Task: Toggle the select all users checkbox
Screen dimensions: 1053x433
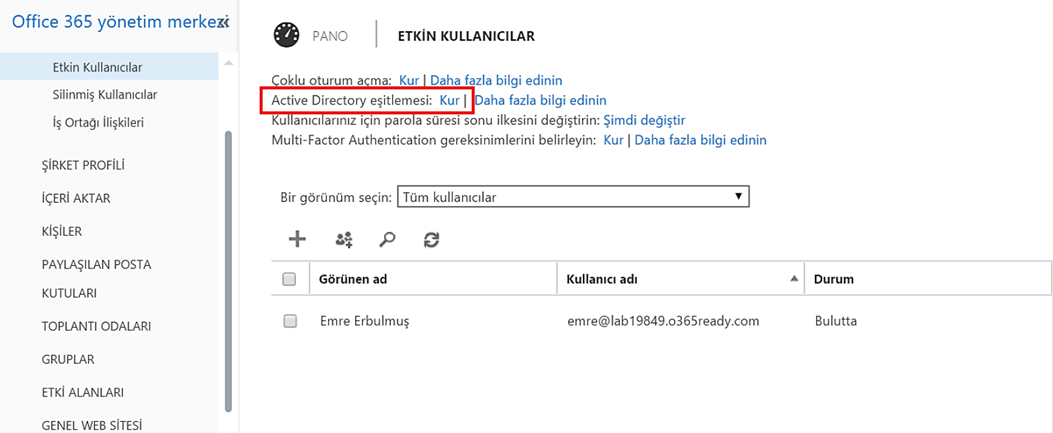Action: coord(289,279)
